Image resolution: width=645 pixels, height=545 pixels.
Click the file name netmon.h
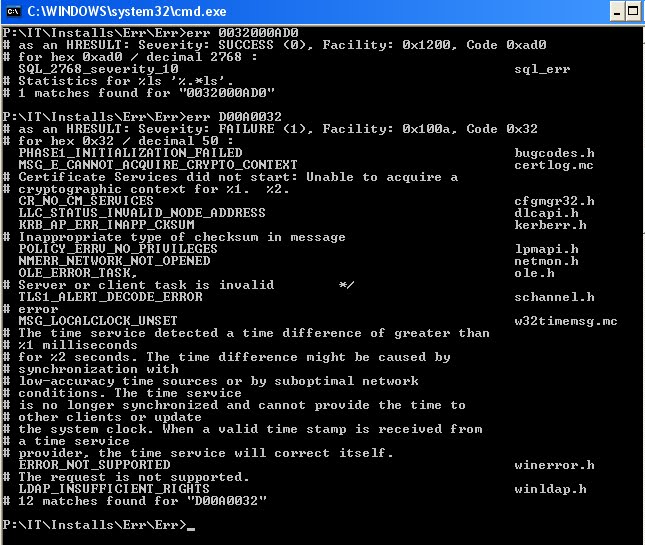pyautogui.click(x=546, y=261)
